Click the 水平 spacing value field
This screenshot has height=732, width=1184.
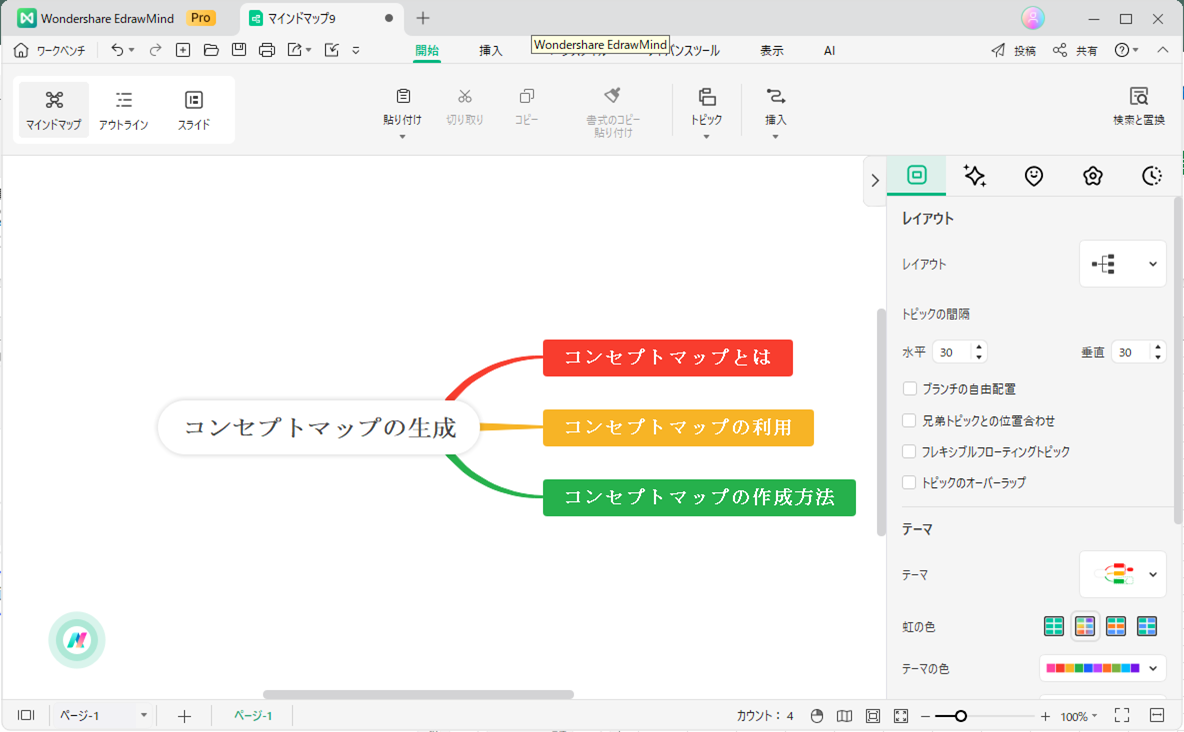[x=953, y=352]
